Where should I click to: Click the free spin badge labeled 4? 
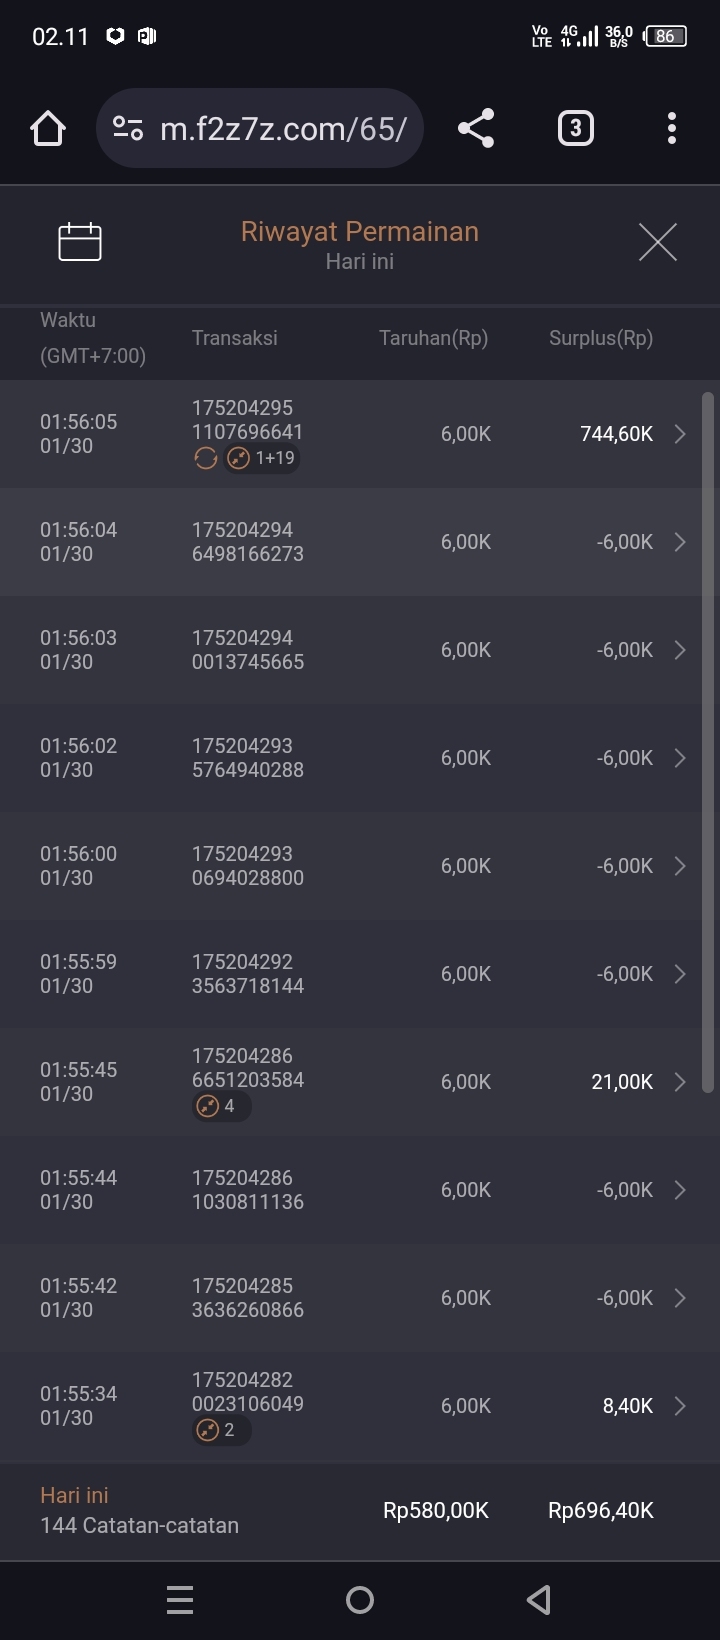click(221, 1106)
